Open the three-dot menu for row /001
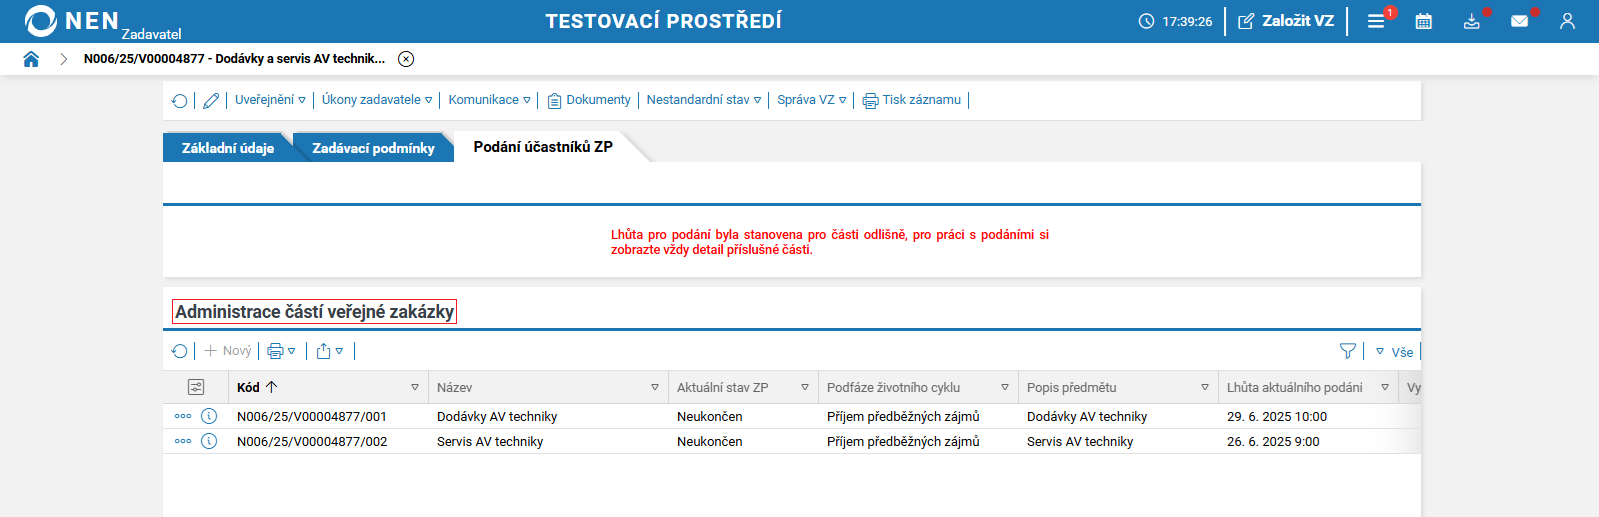Screen dimensions: 1599x517 coord(183,416)
